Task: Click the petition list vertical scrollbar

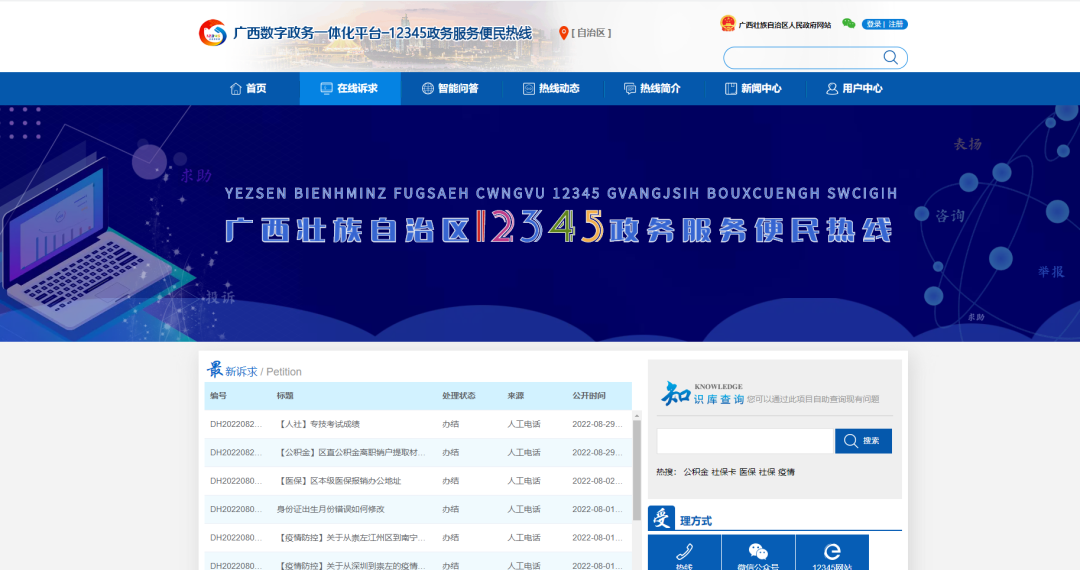Action: pos(636,470)
